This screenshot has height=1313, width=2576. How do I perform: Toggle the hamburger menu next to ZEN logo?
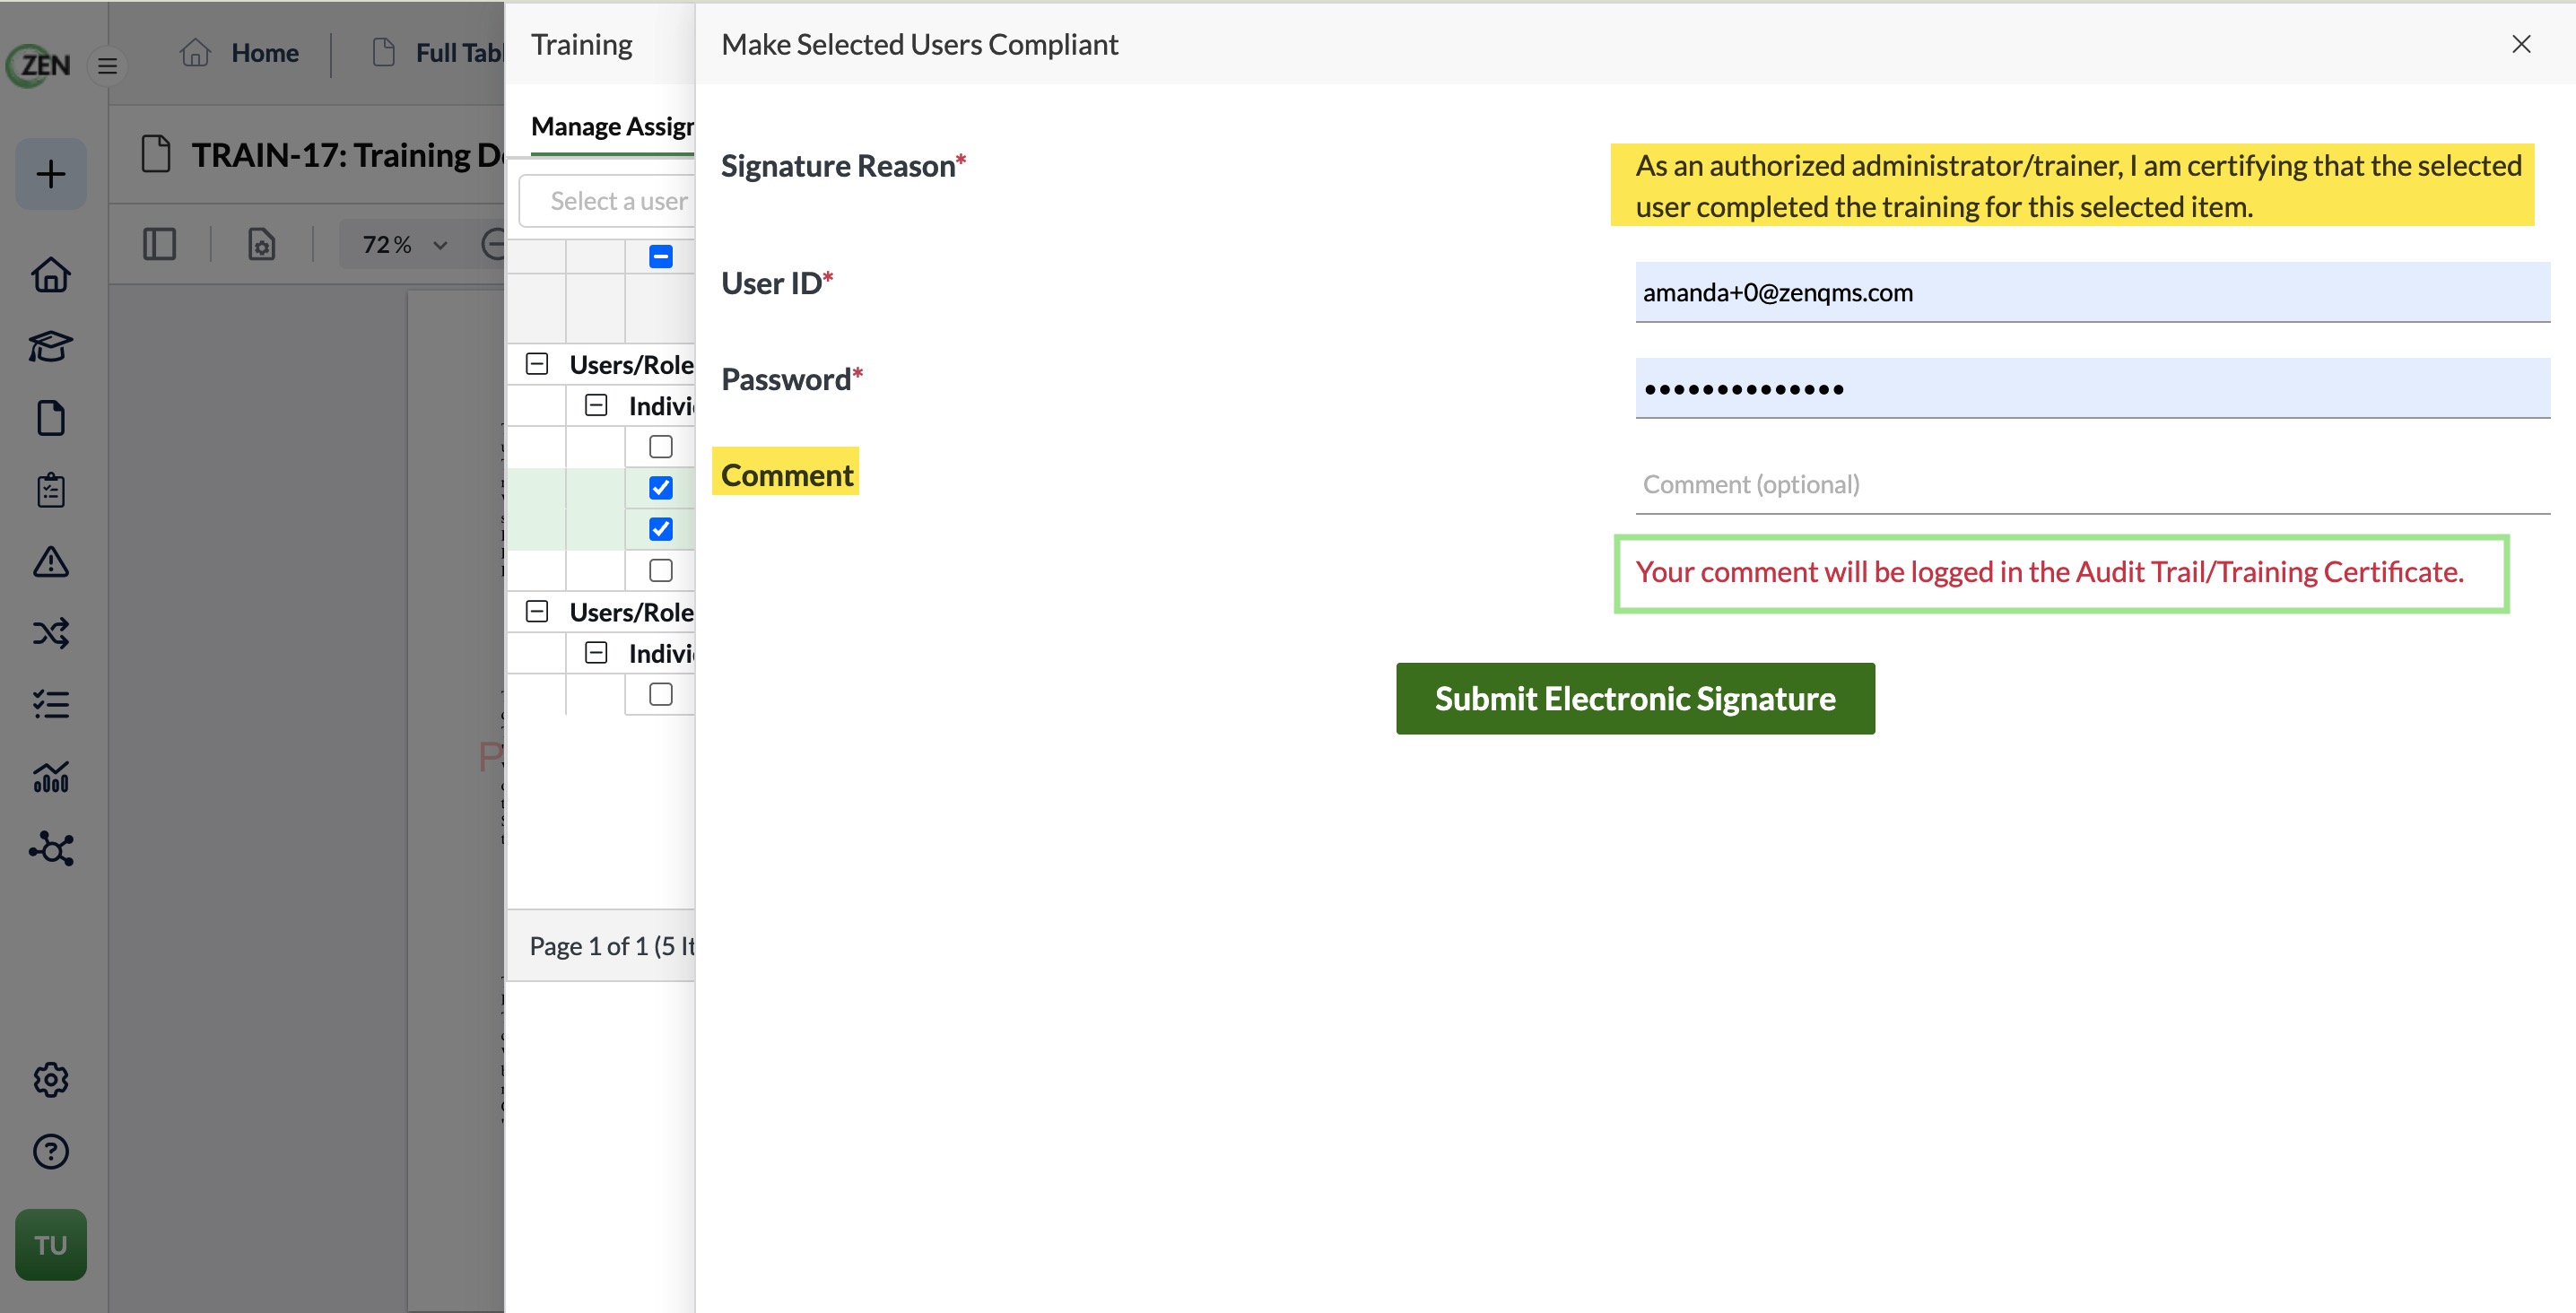(108, 66)
